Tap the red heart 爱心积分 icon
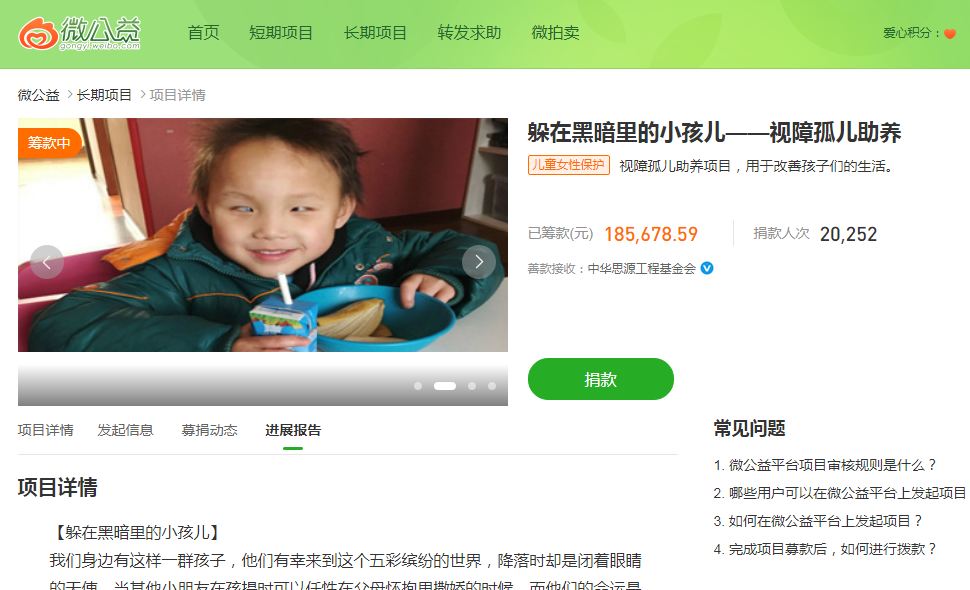 click(950, 33)
